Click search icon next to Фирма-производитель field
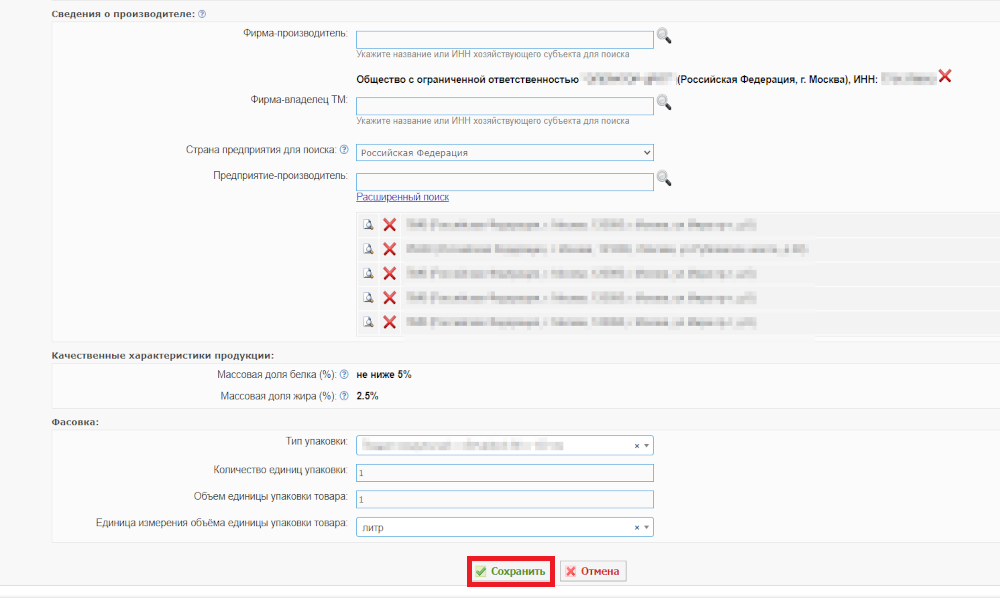Image resolution: width=1000 pixels, height=600 pixels. pos(664,36)
